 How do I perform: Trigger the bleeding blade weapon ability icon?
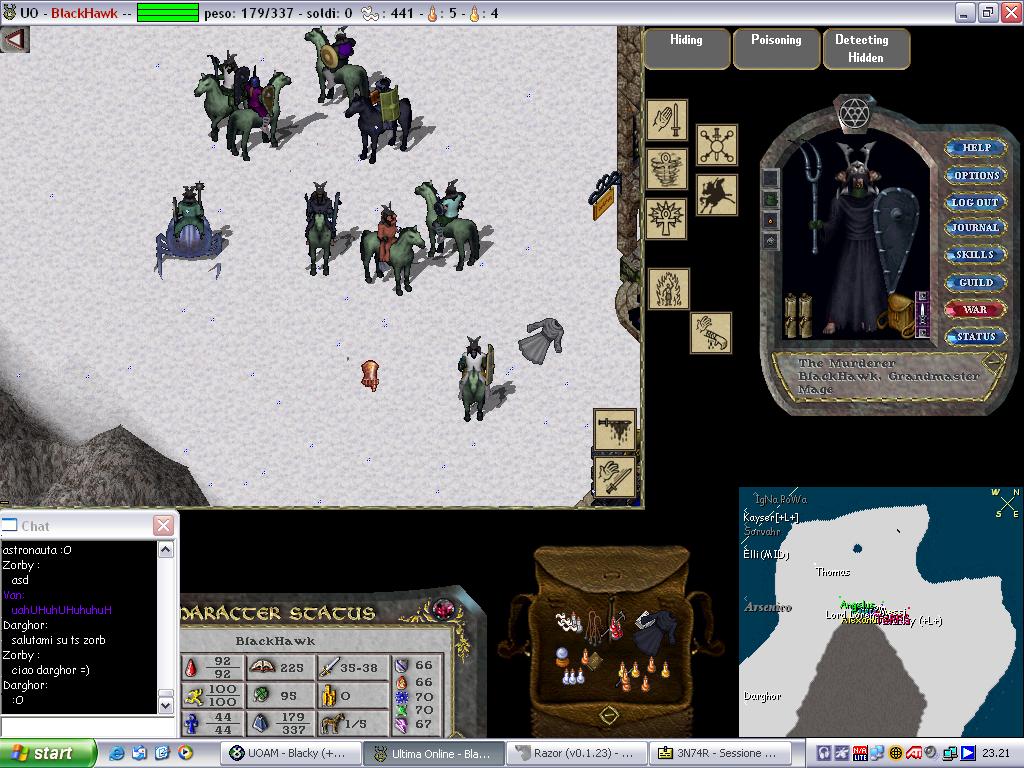(x=615, y=429)
